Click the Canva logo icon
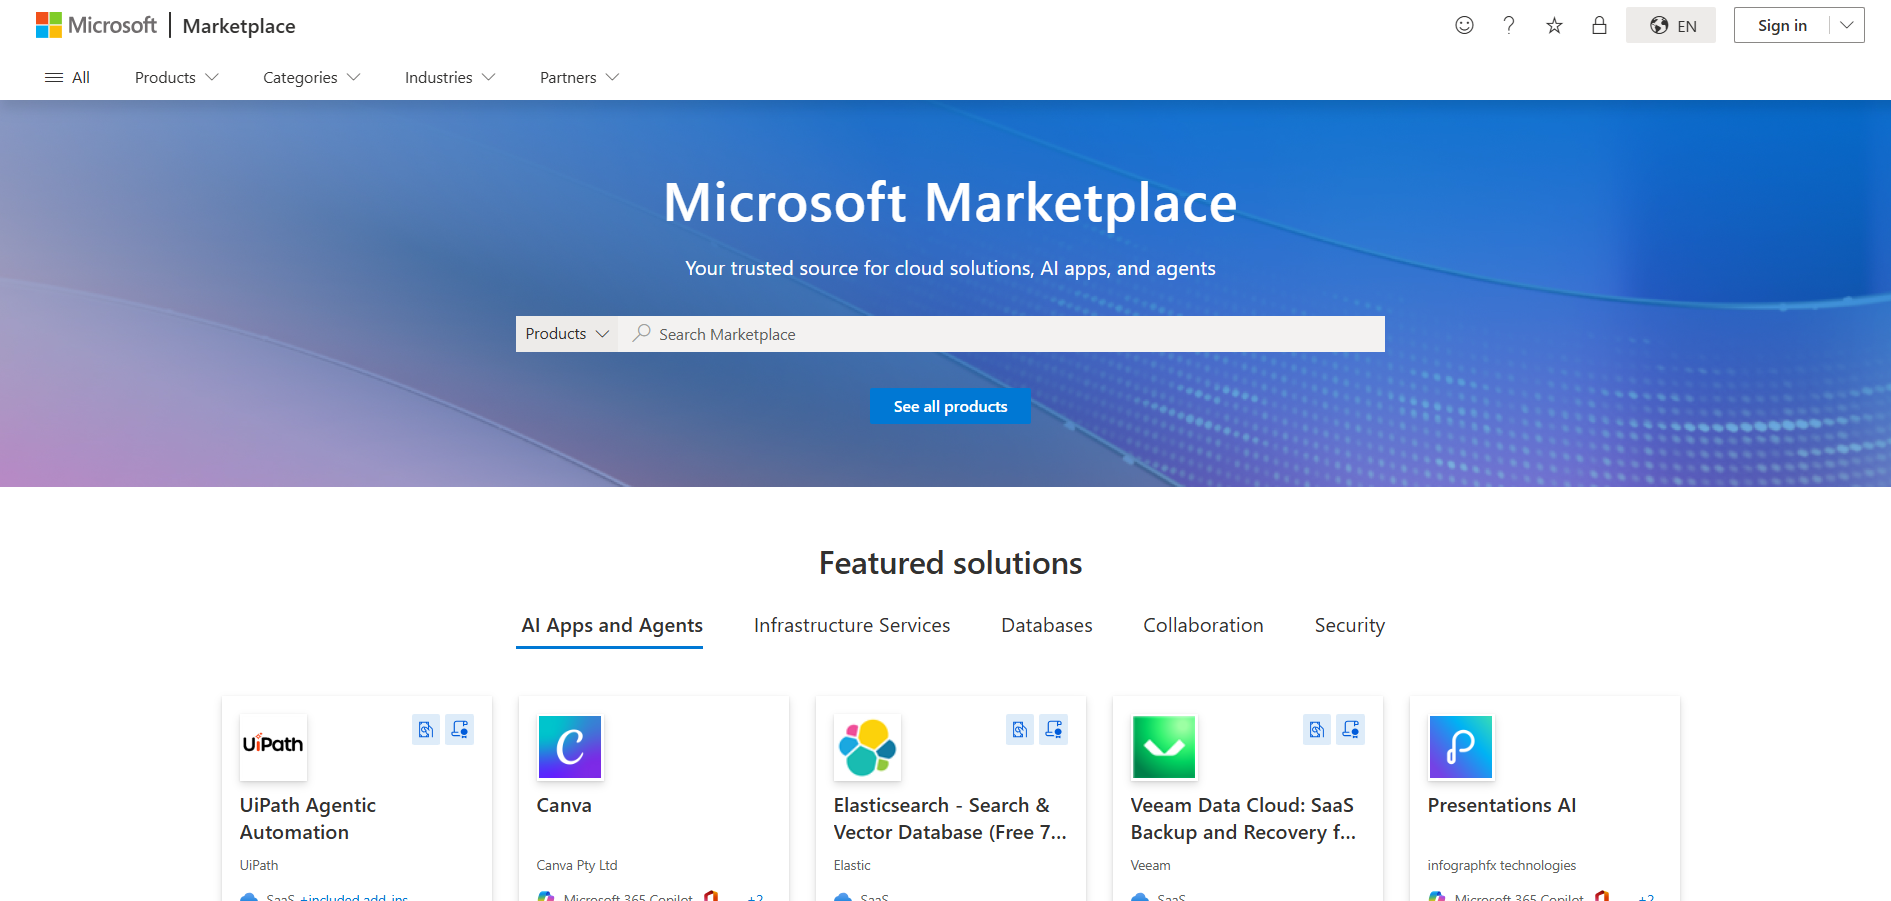The width and height of the screenshot is (1891, 901). 570,747
